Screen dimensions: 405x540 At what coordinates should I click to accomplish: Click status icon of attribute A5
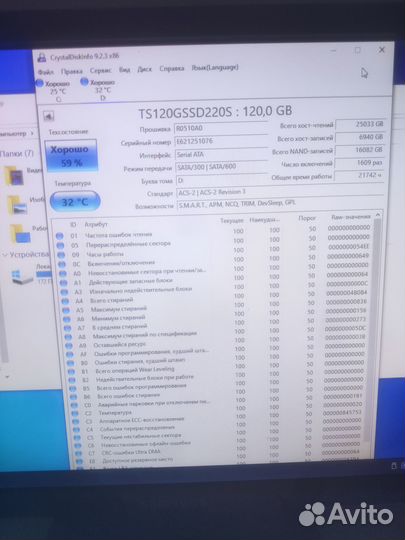click(66, 310)
